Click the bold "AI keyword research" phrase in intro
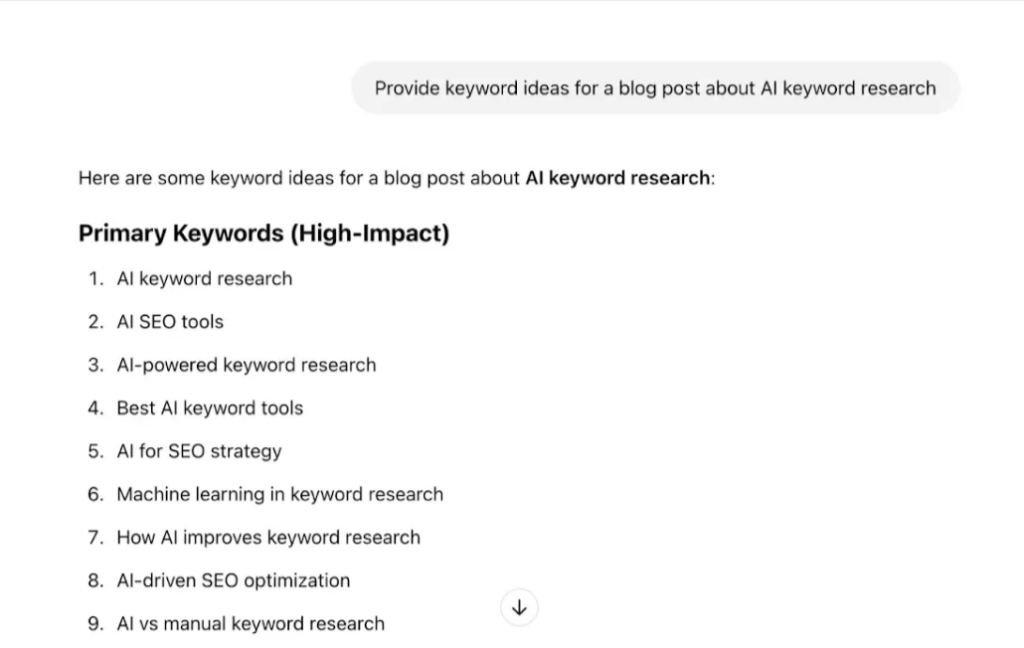 [x=617, y=179]
